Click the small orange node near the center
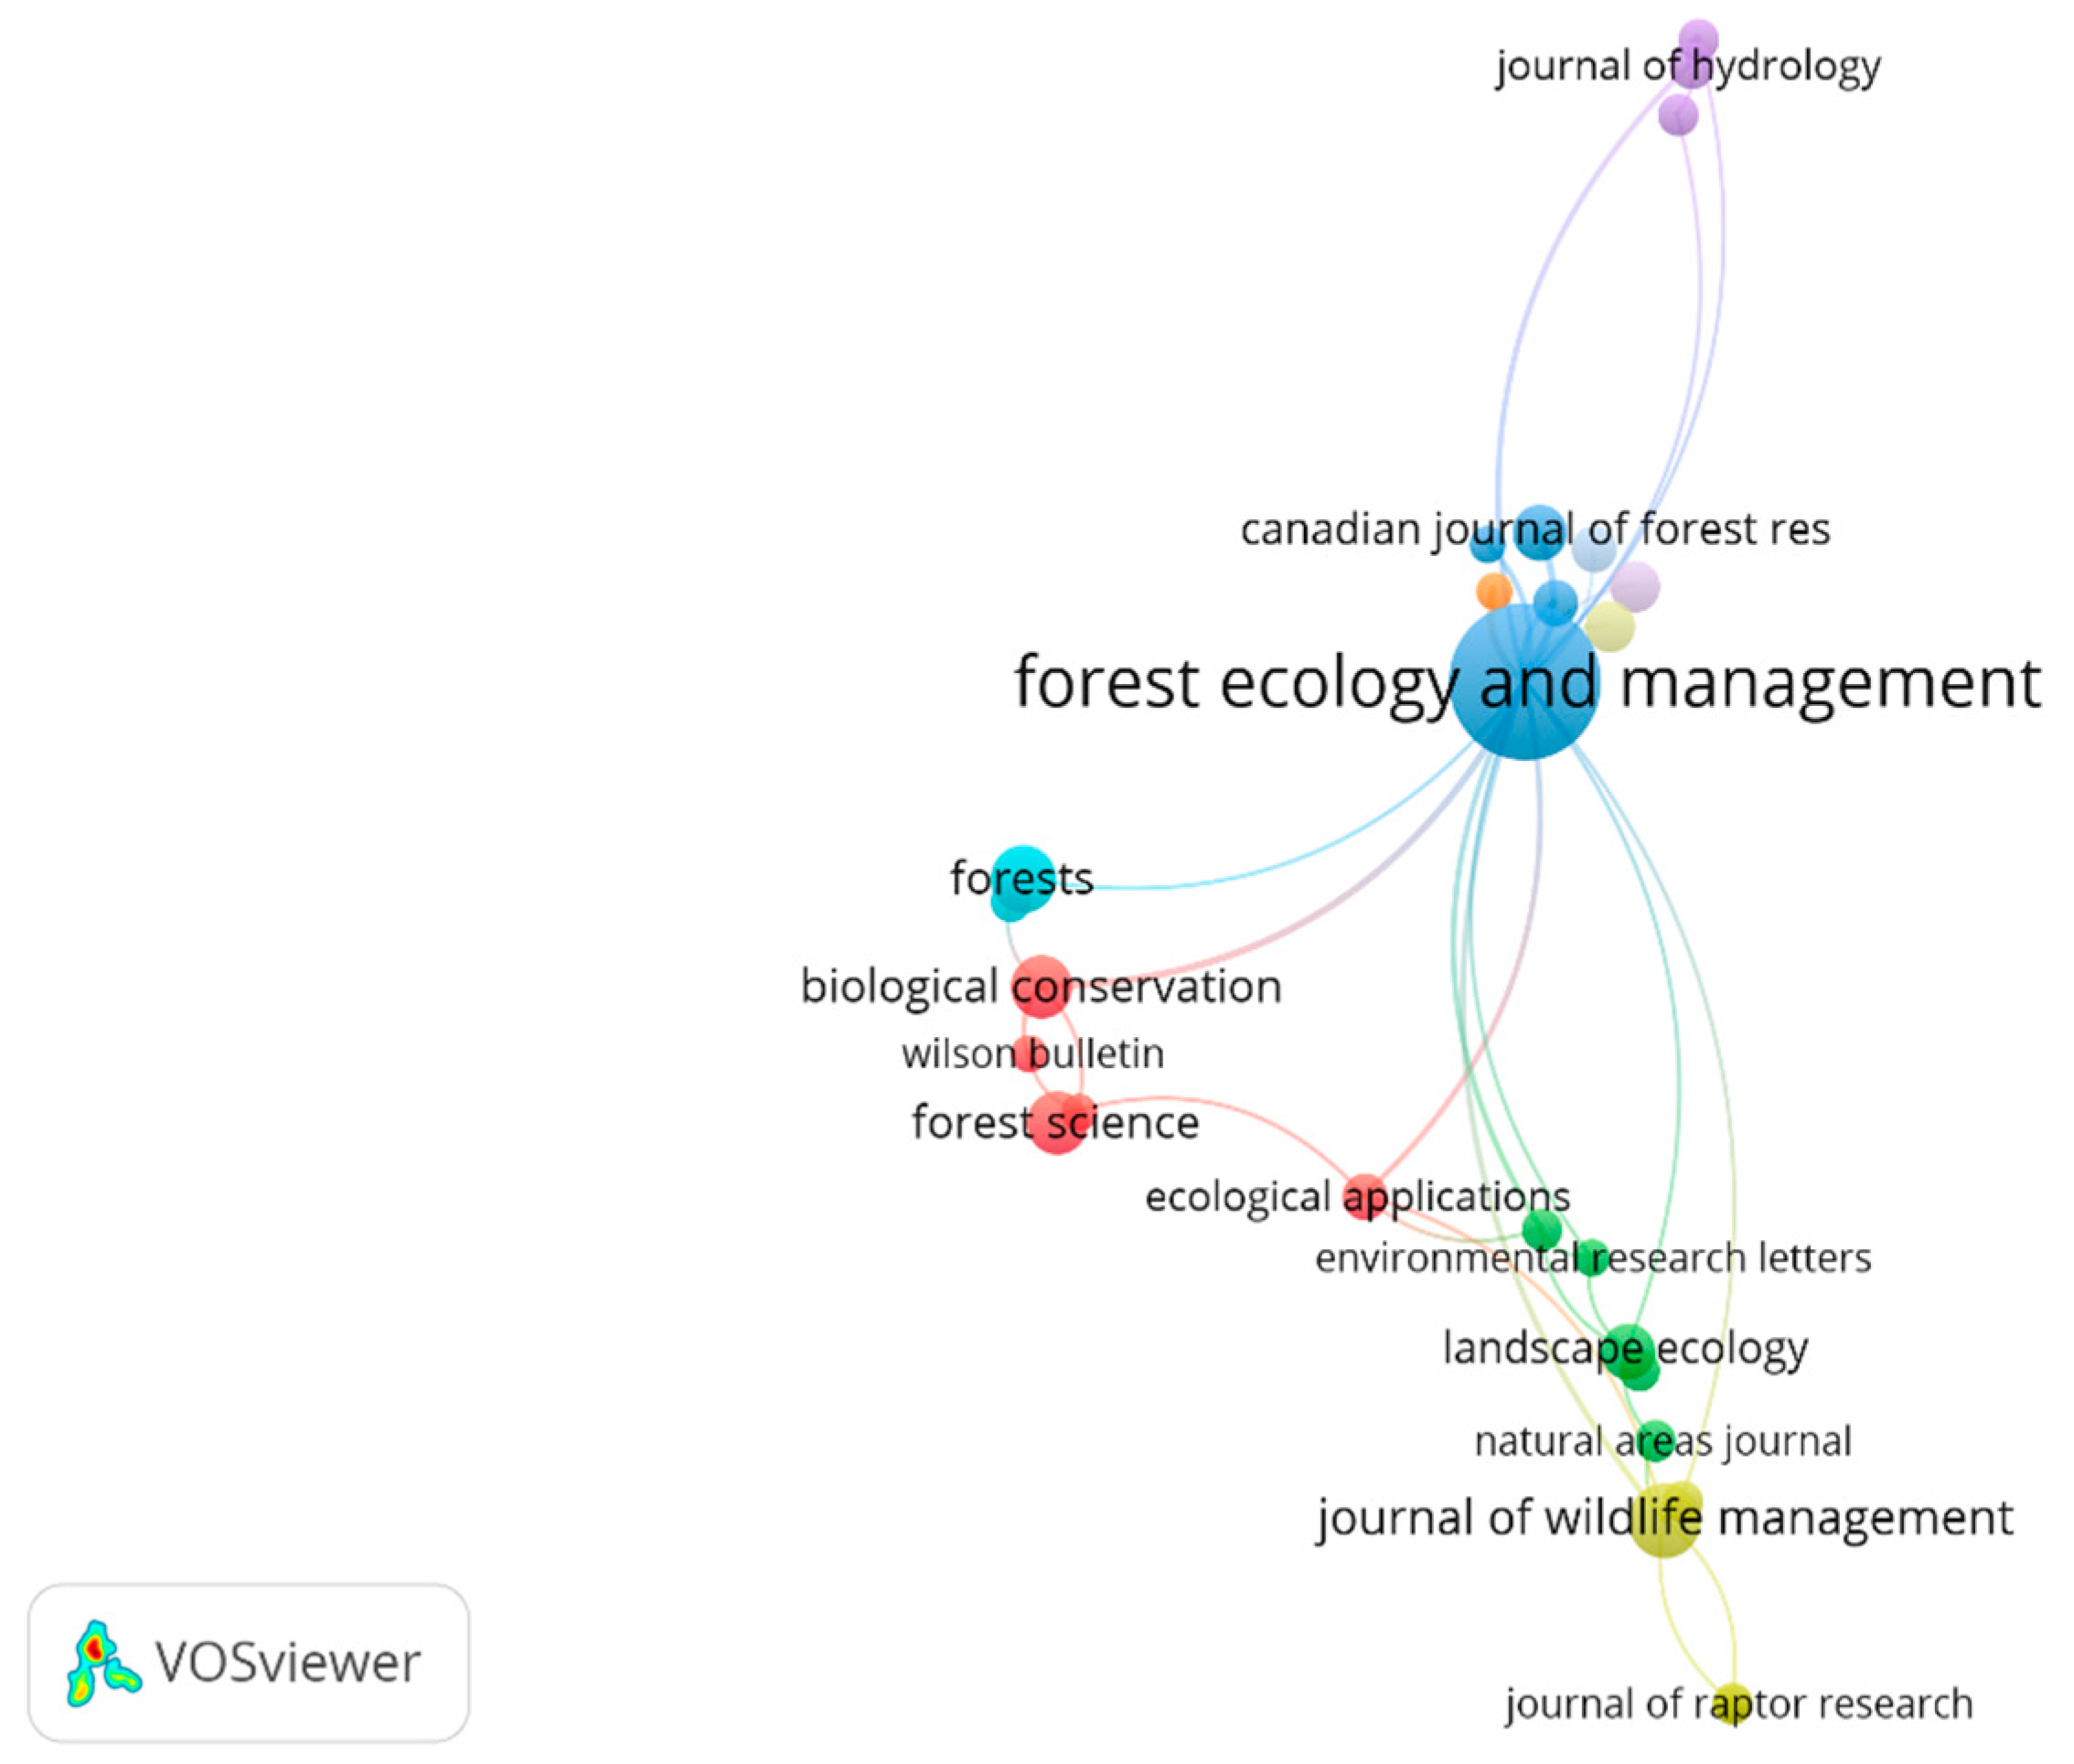 coord(1494,591)
